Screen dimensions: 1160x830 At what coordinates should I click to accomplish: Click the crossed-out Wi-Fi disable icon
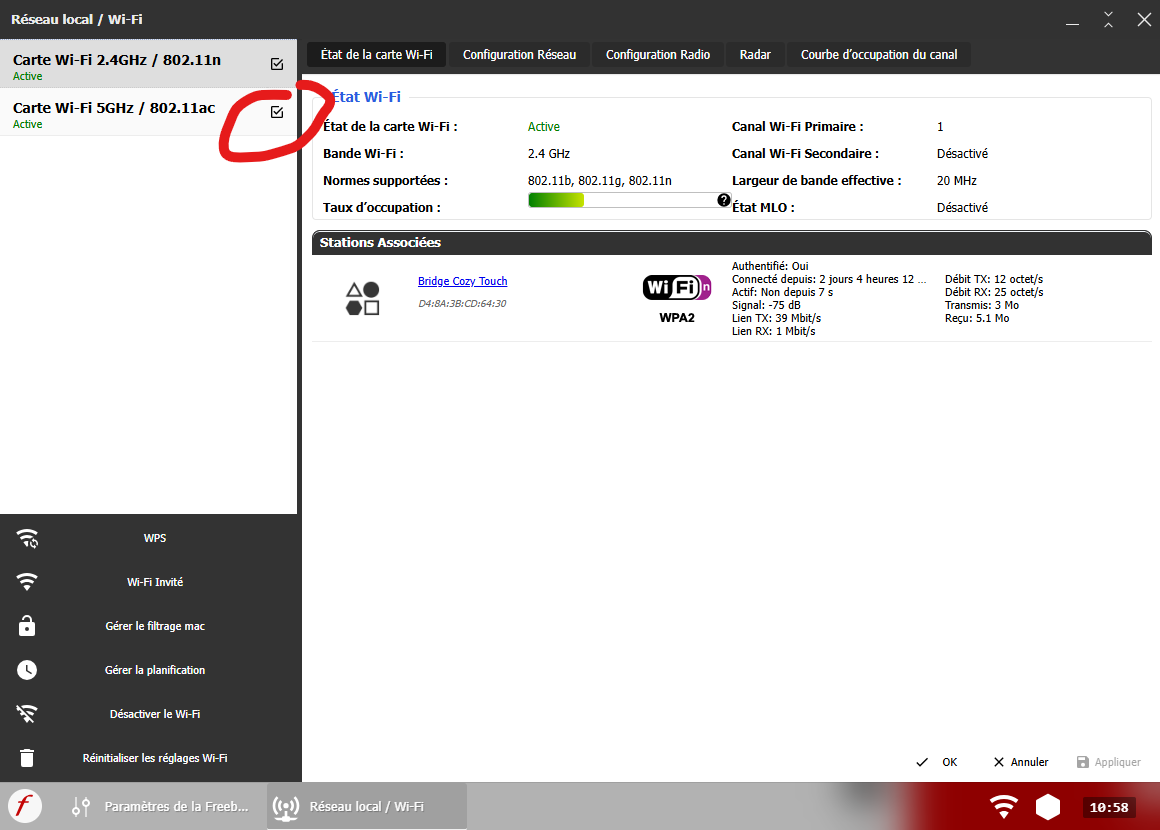(27, 714)
